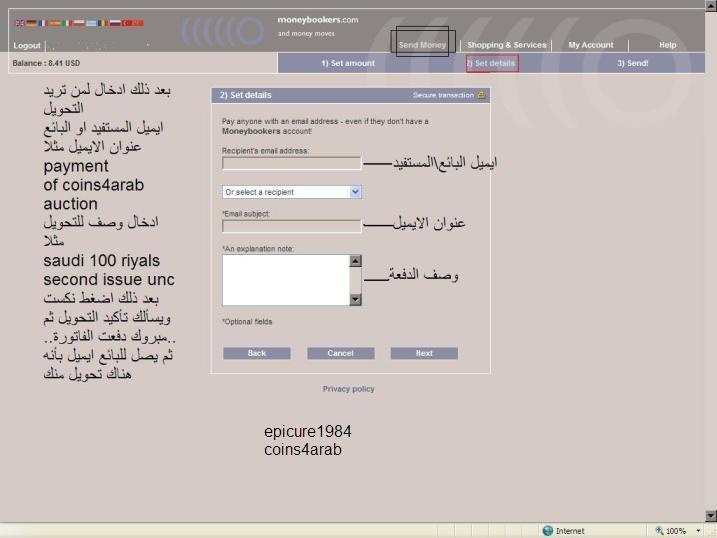Switch language with the UK flag
The width and height of the screenshot is (717, 538).
pyautogui.click(x=20, y=23)
